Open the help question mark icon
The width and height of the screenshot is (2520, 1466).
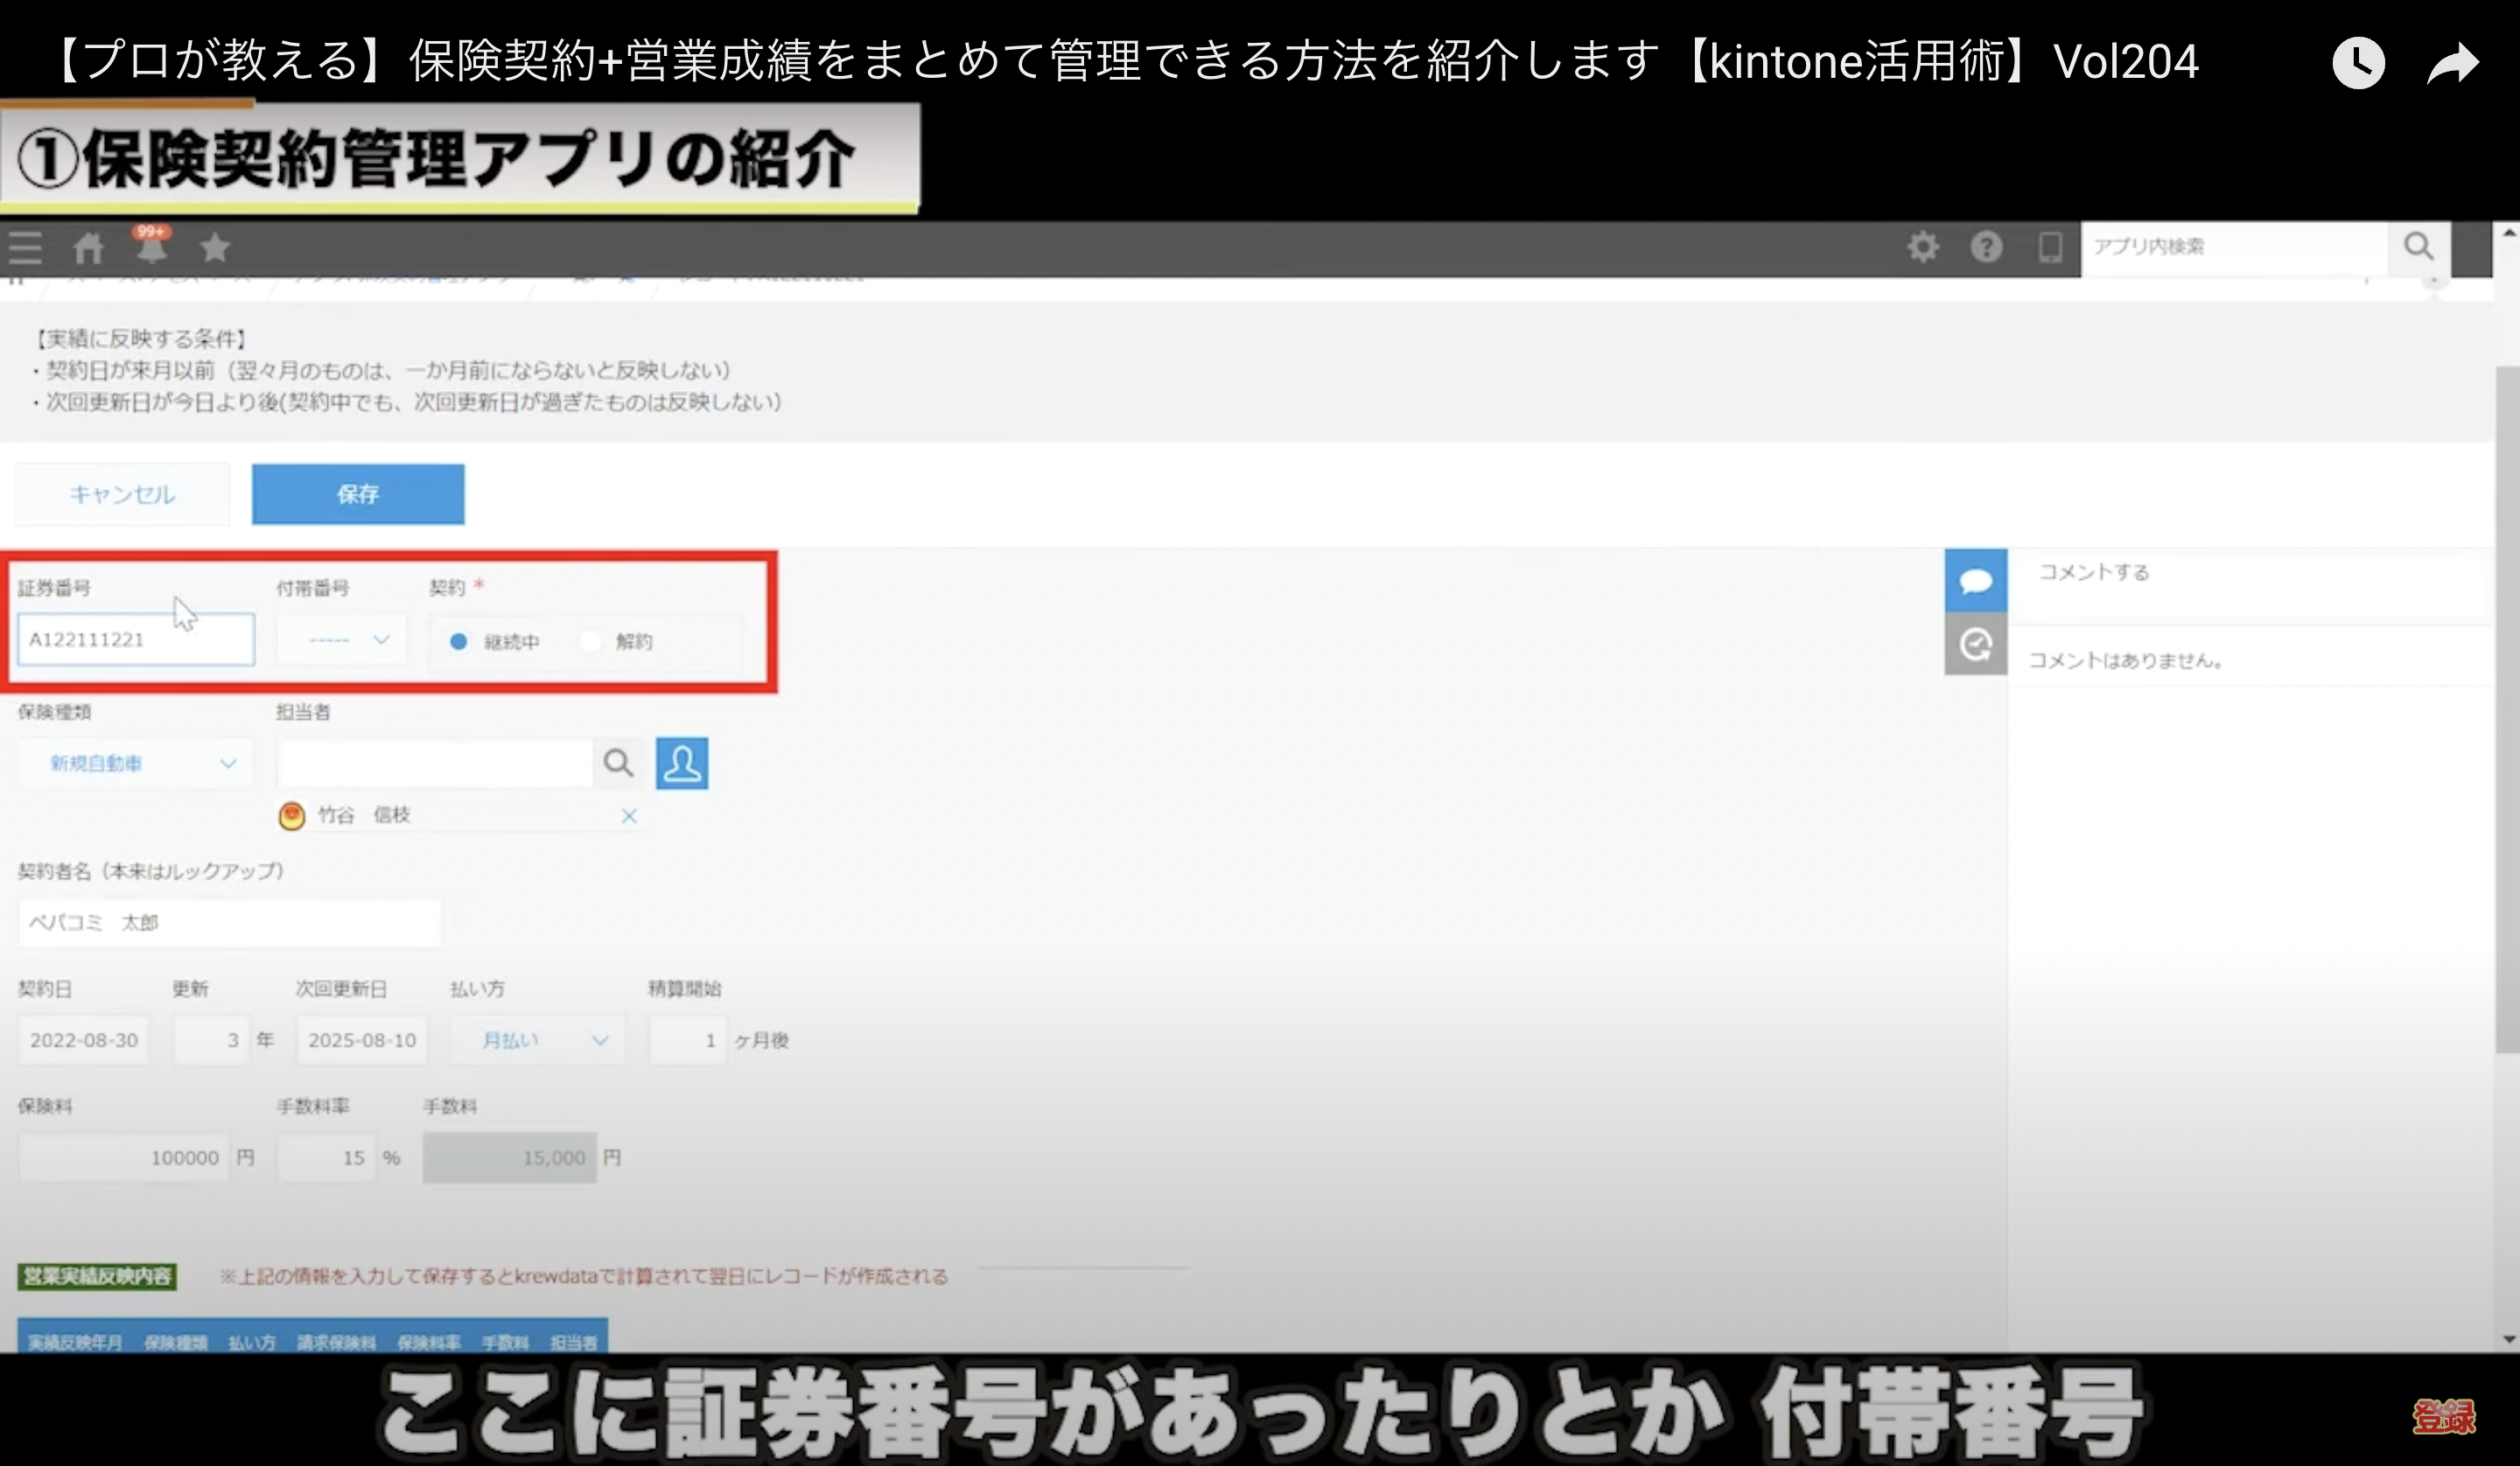click(x=1986, y=247)
